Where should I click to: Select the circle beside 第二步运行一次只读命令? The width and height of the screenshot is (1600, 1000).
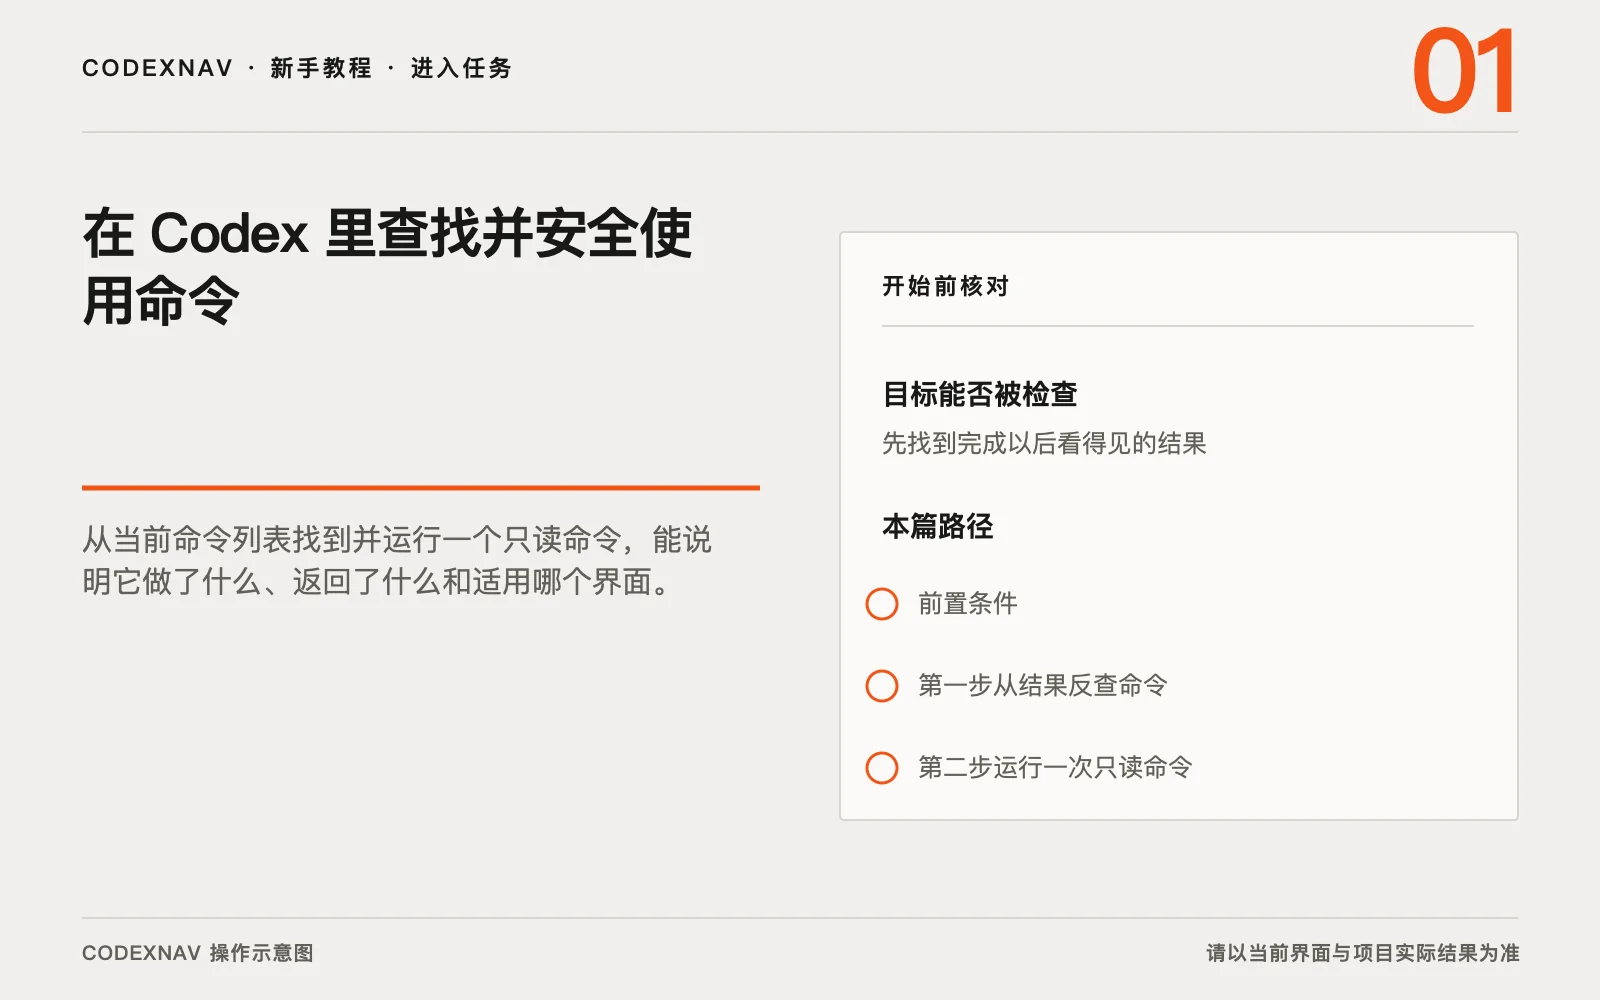882,768
